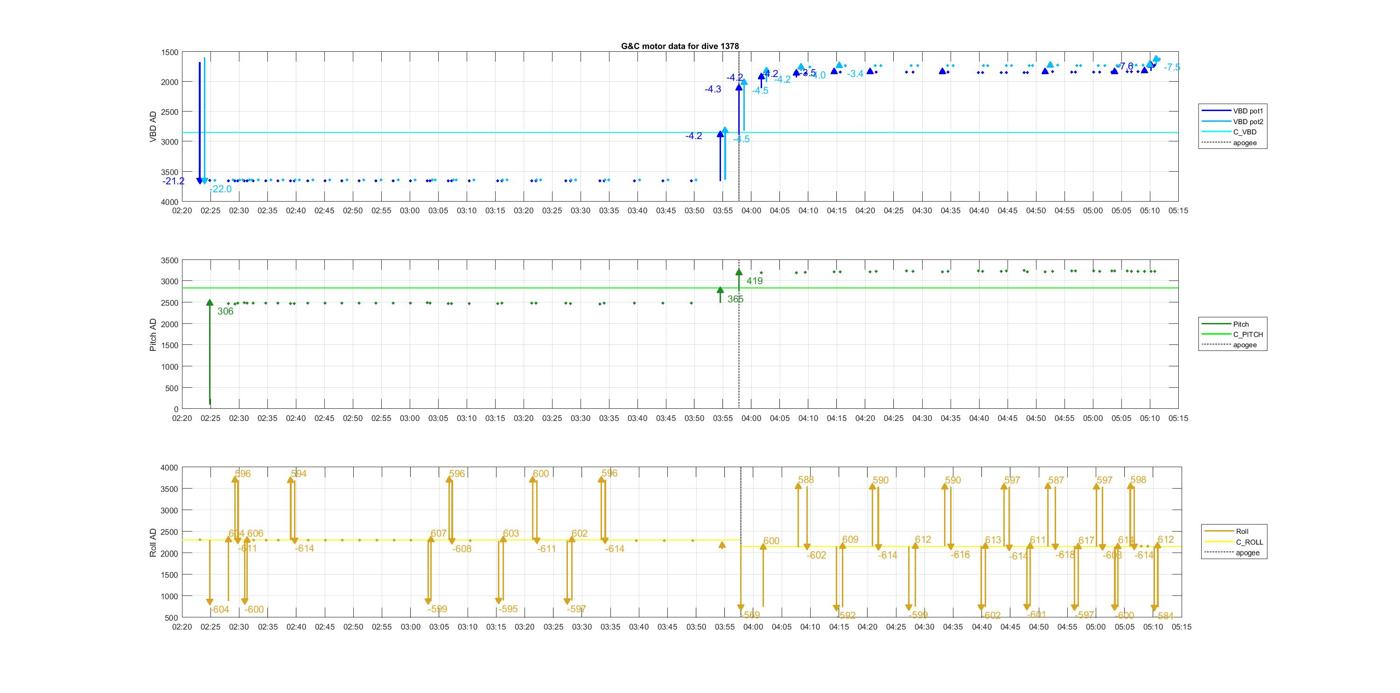Screen dimensions: 1400x693
Task: Click the '-618' roll data label
Action: 1065,555
